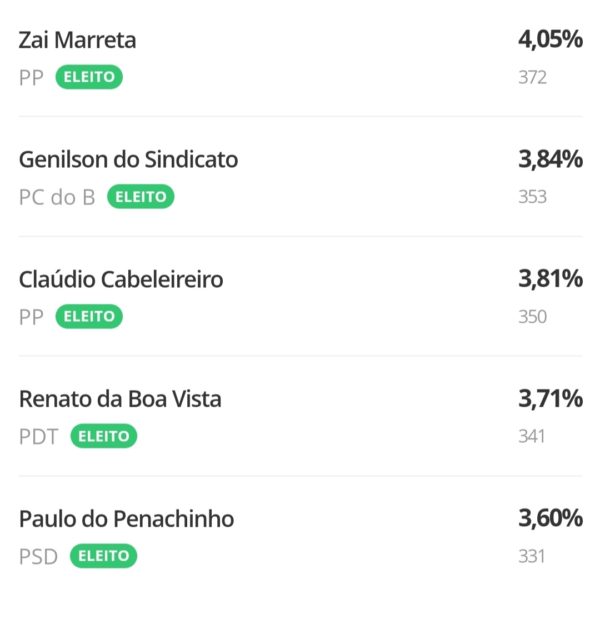Image resolution: width=600 pixels, height=624 pixels.
Task: Click candidate name Zai Marreta
Action: tap(77, 41)
